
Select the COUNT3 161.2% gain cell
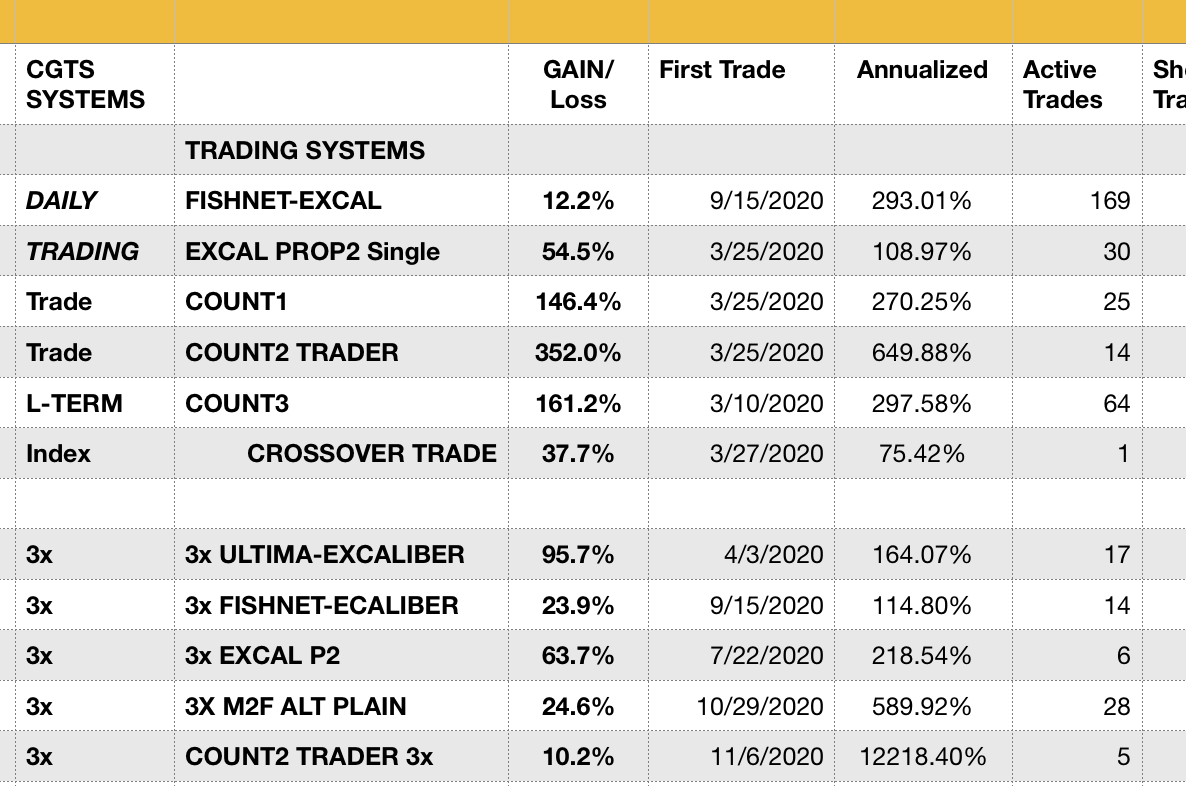coord(578,404)
